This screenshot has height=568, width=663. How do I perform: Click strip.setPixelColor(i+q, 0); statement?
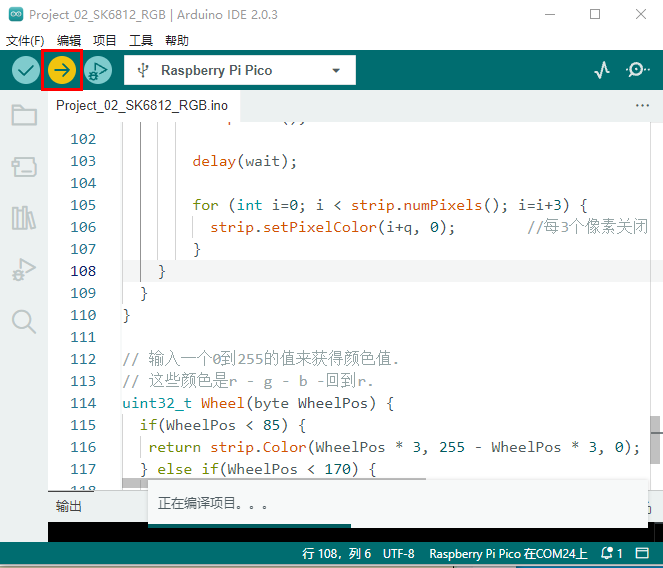332,227
